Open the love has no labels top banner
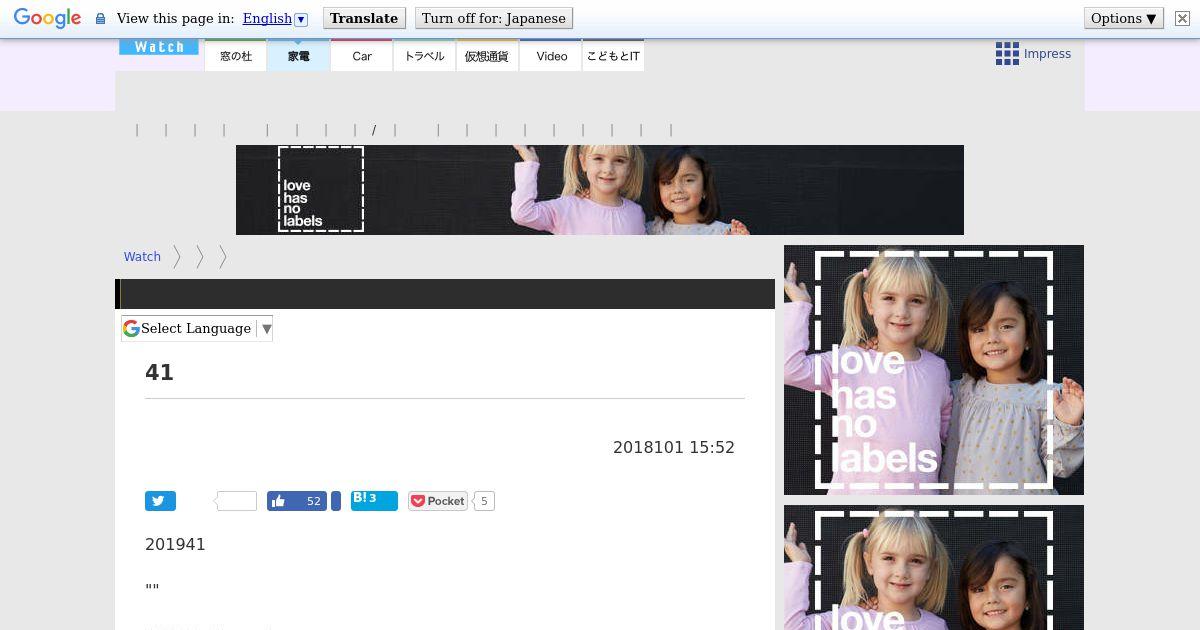 point(600,190)
